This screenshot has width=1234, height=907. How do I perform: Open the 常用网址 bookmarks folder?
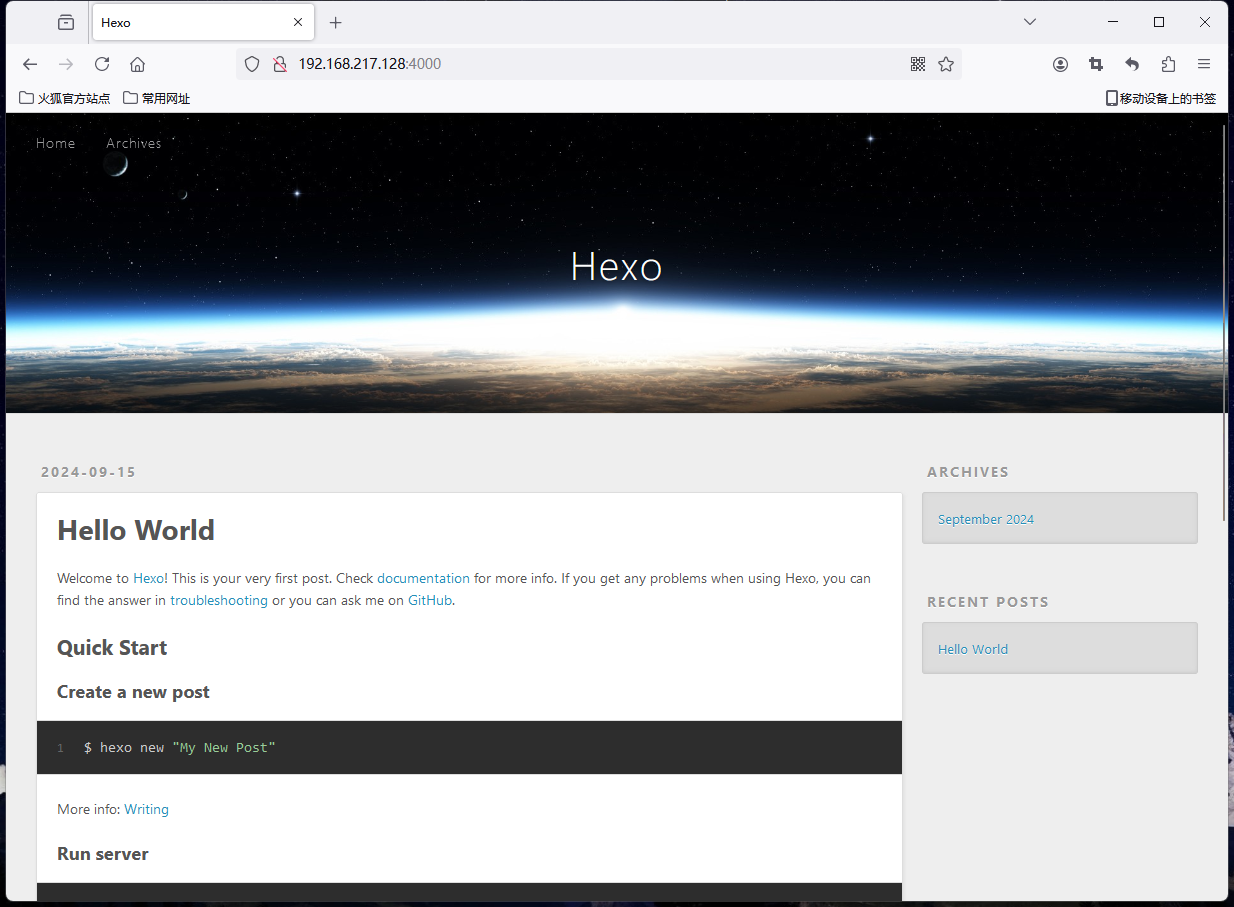point(157,98)
